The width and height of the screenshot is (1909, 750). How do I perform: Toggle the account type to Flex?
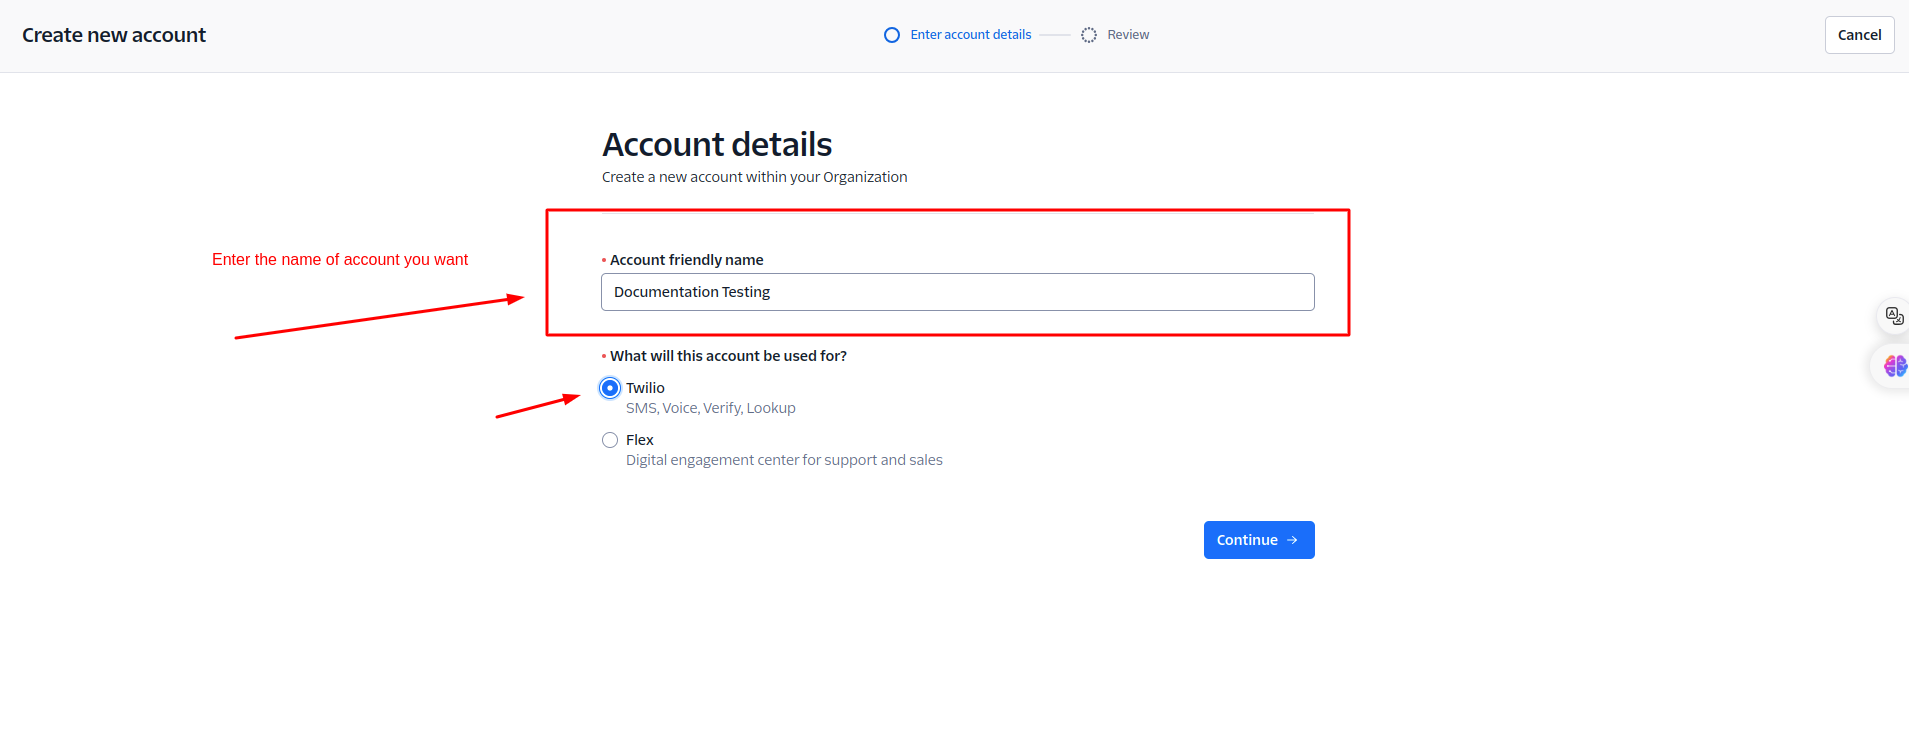(610, 439)
